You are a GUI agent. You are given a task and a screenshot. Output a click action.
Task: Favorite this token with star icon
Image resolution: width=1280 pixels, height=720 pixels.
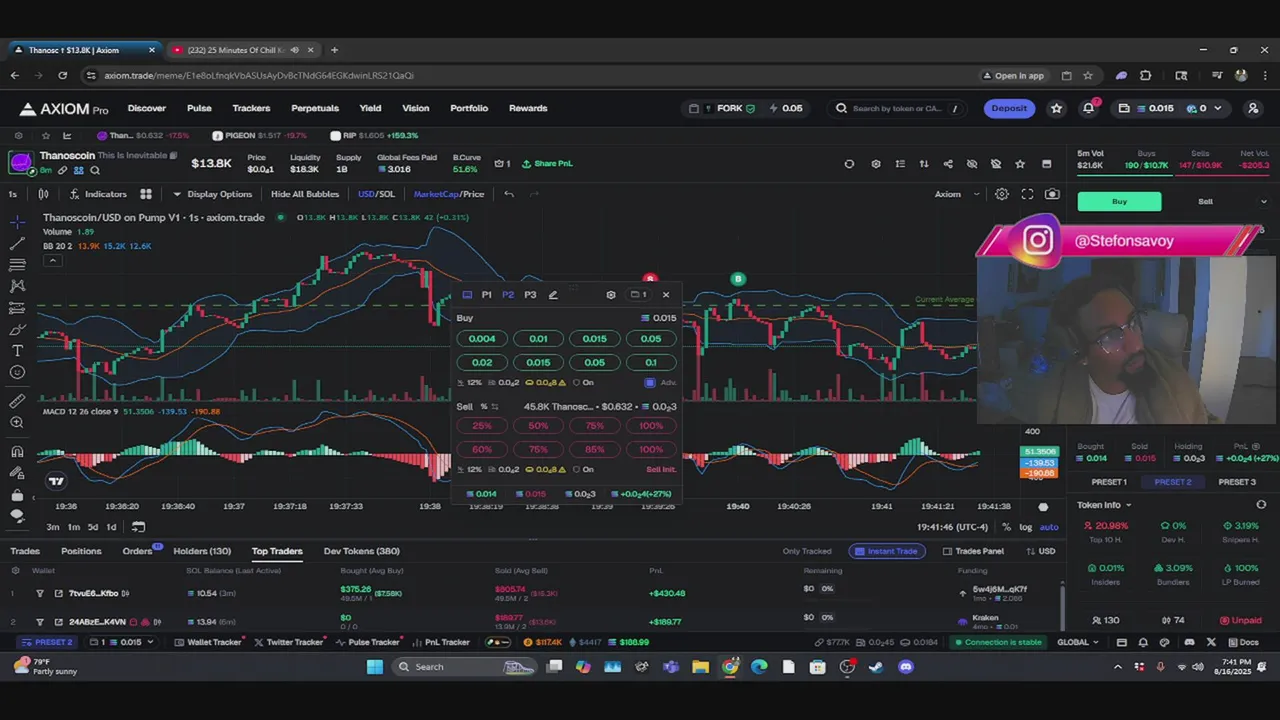click(x=1020, y=164)
